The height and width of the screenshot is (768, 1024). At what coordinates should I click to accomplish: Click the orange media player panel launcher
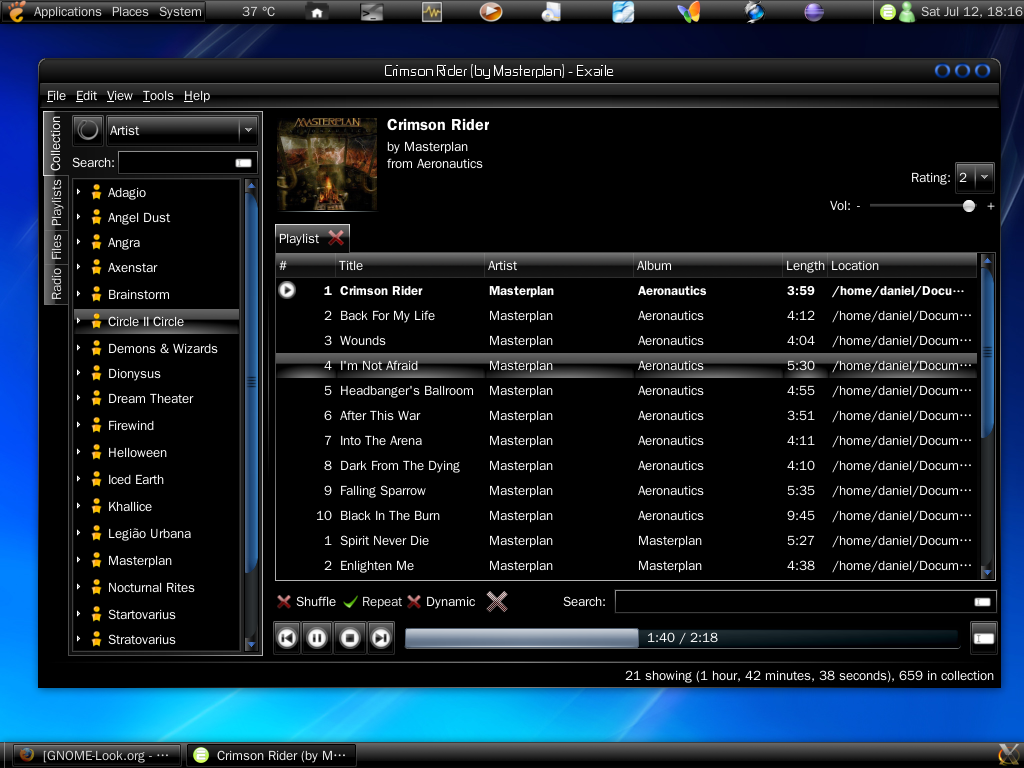coord(490,12)
